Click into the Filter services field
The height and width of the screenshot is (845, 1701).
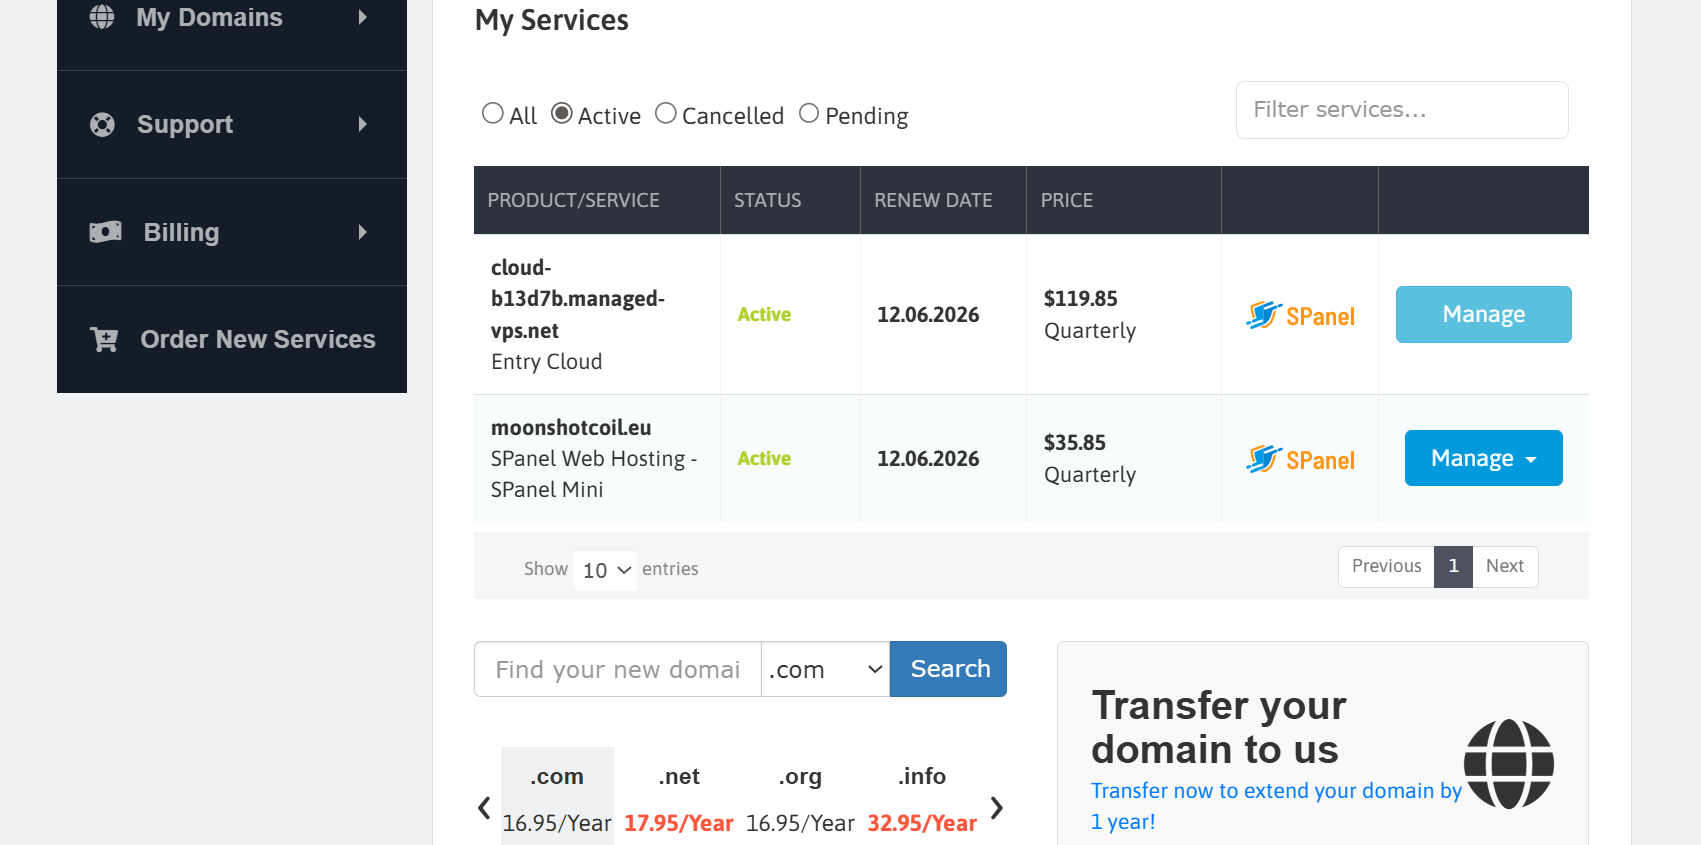(x=1402, y=110)
